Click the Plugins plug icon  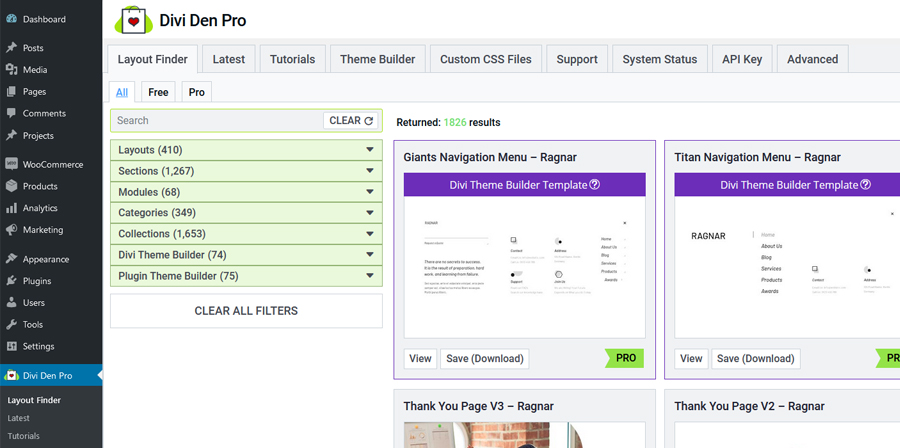click(11, 281)
